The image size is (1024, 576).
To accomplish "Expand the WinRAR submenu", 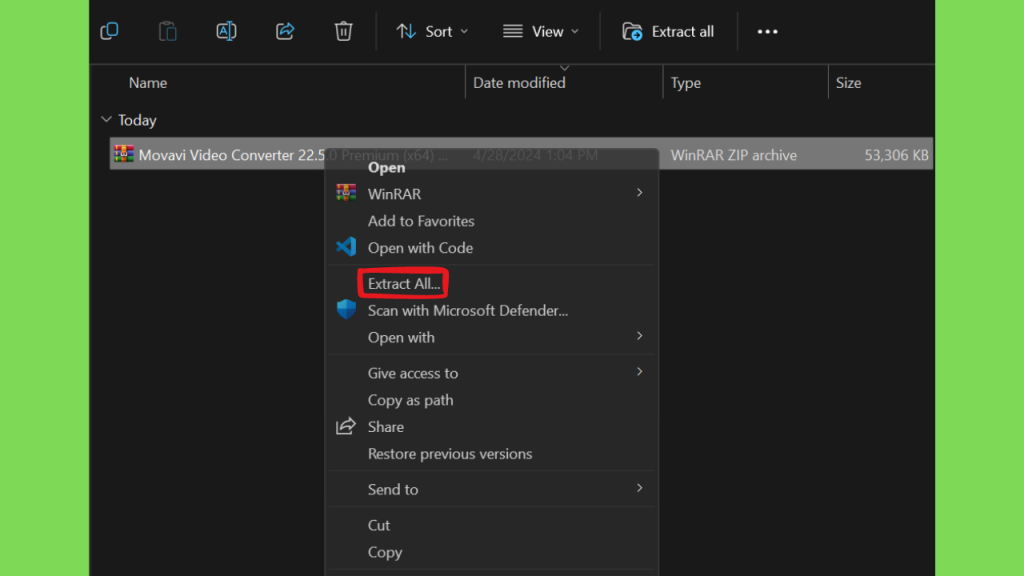I will (491, 194).
